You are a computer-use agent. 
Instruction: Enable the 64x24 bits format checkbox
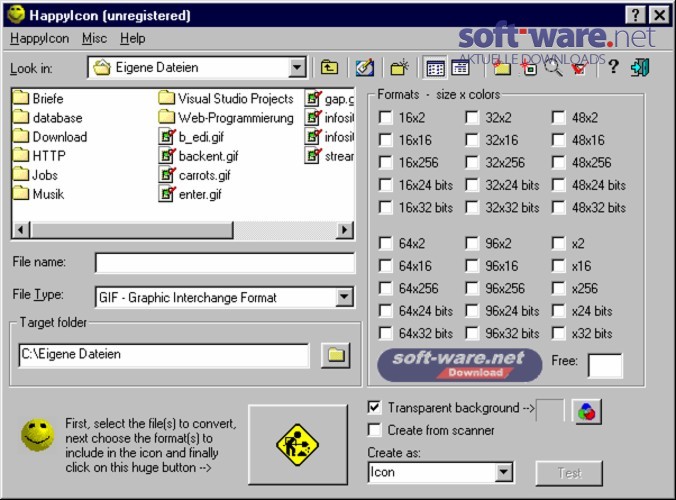pos(385,311)
